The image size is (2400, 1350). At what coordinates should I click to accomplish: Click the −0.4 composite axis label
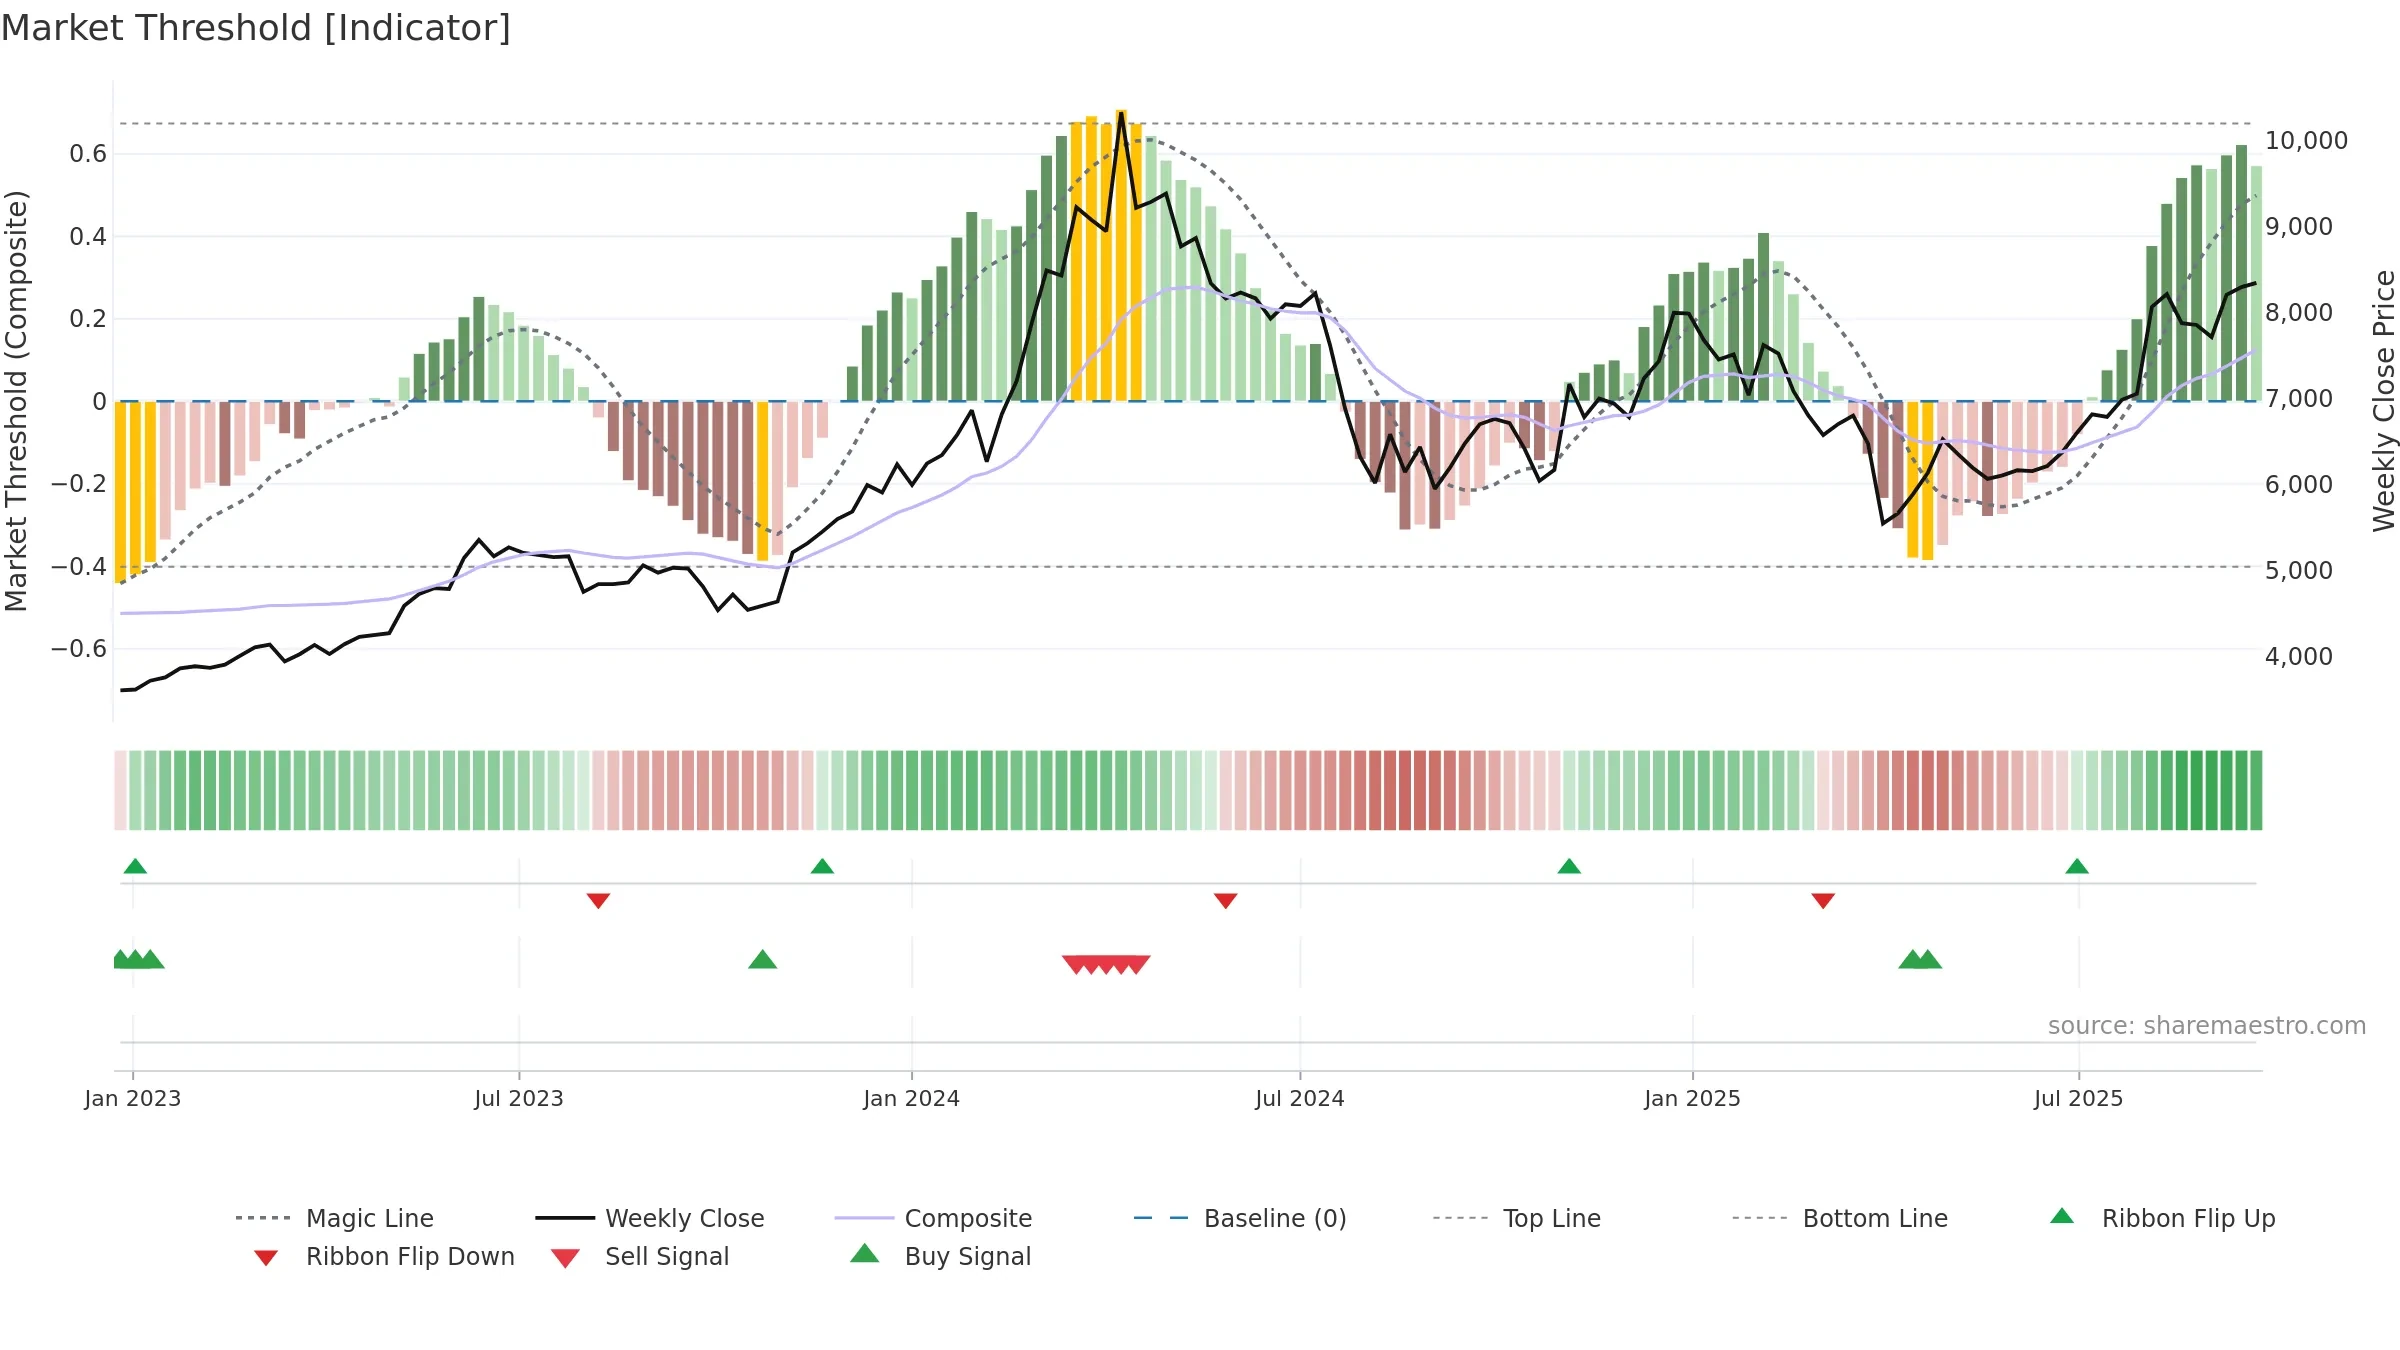(x=79, y=567)
